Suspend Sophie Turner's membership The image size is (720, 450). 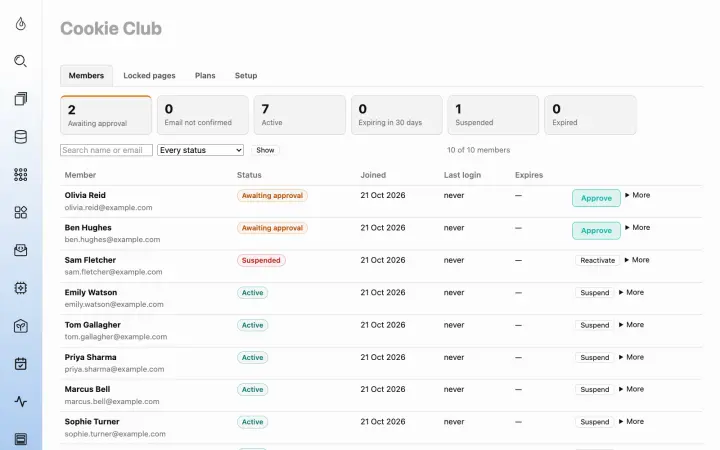tap(595, 422)
